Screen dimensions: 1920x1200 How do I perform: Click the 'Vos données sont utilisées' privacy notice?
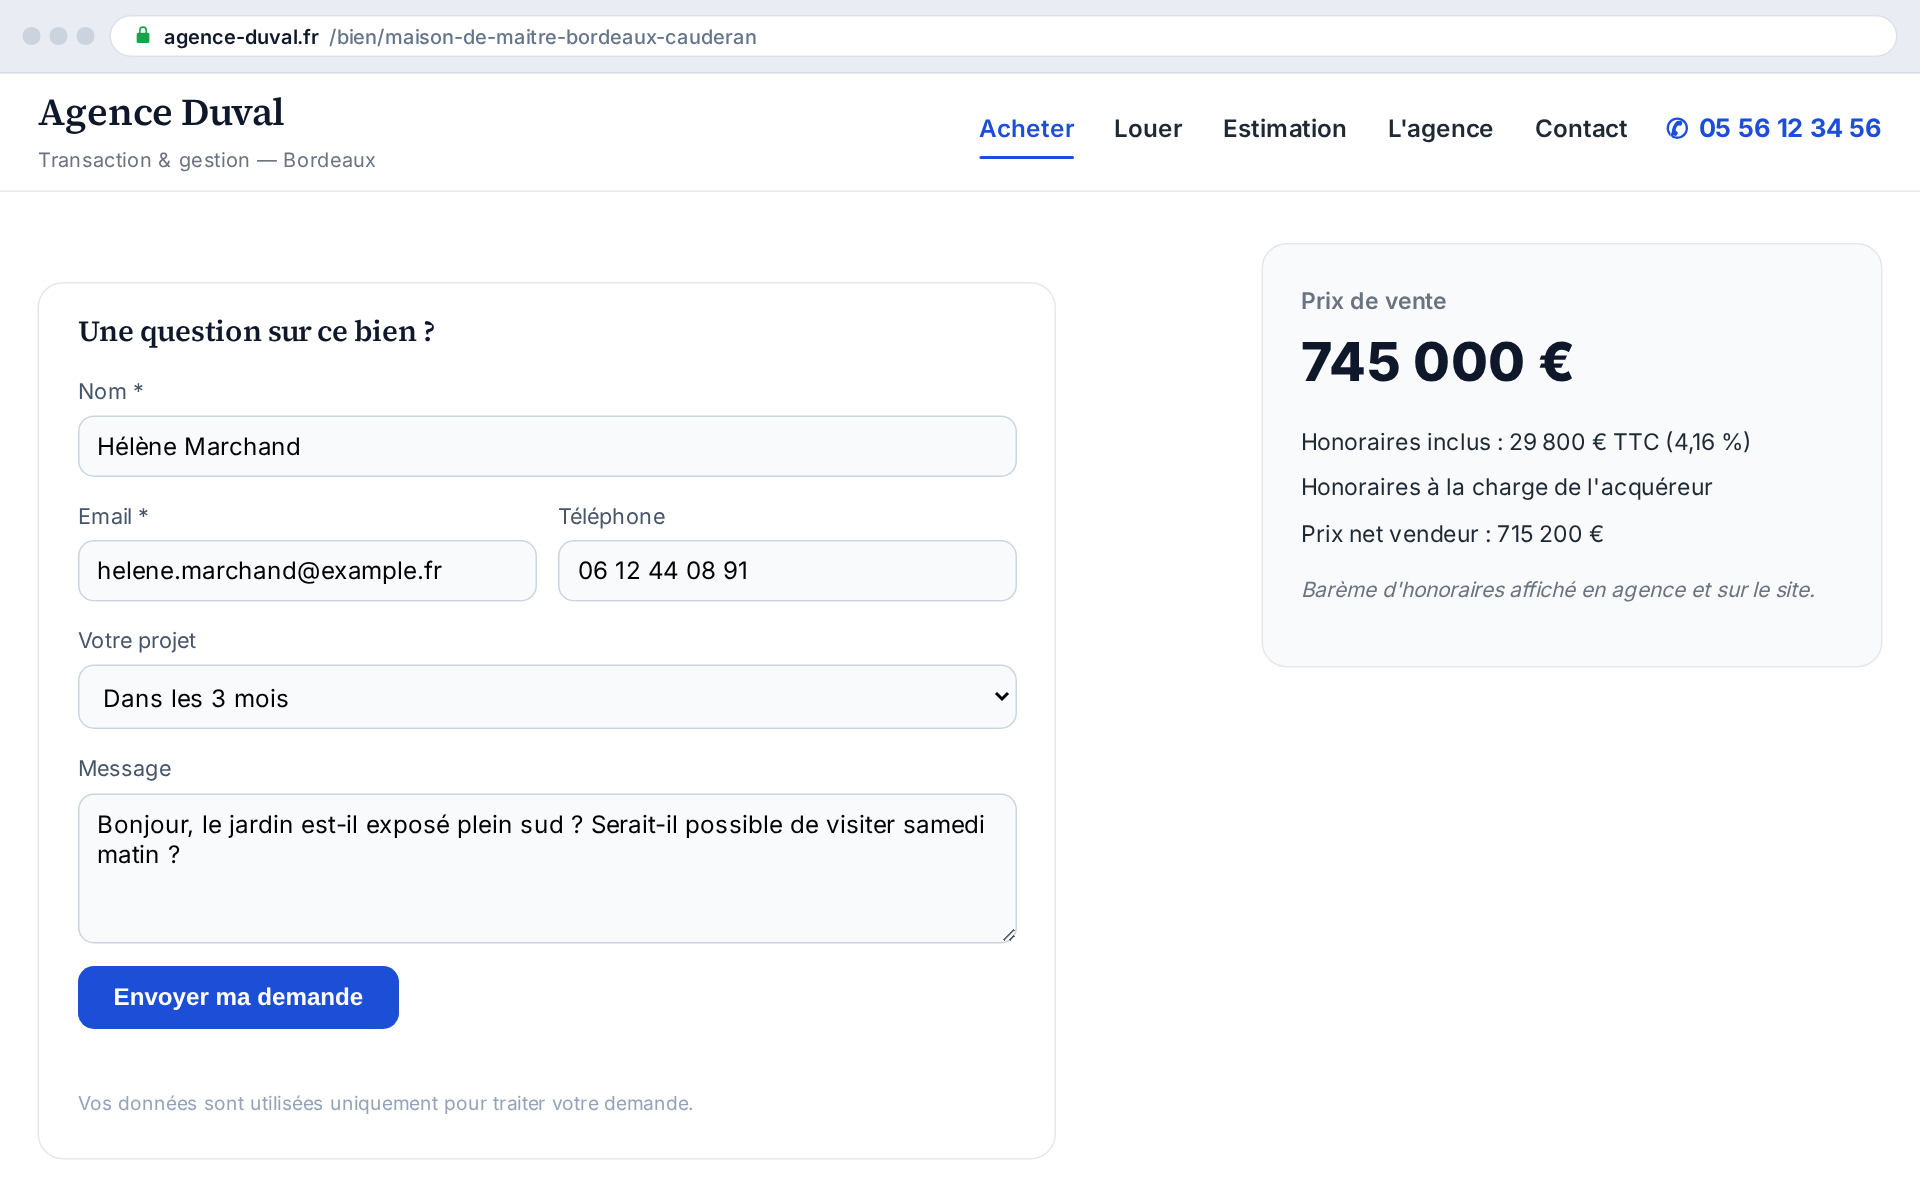385,1103
